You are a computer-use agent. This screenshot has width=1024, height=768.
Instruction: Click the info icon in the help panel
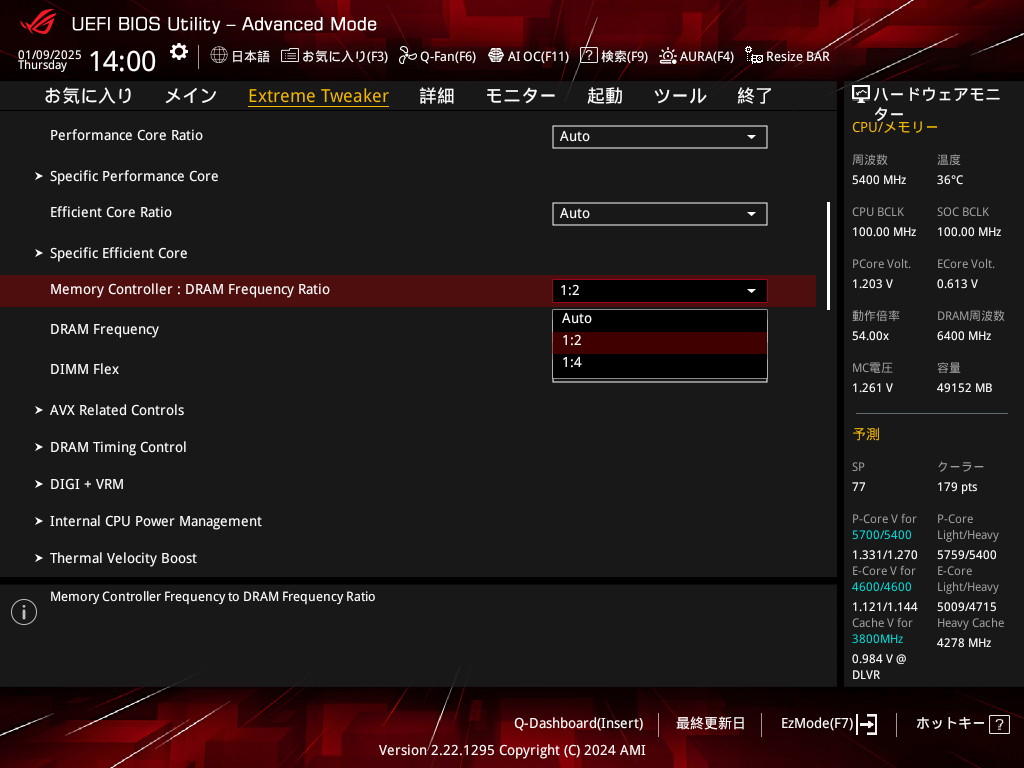point(24,612)
